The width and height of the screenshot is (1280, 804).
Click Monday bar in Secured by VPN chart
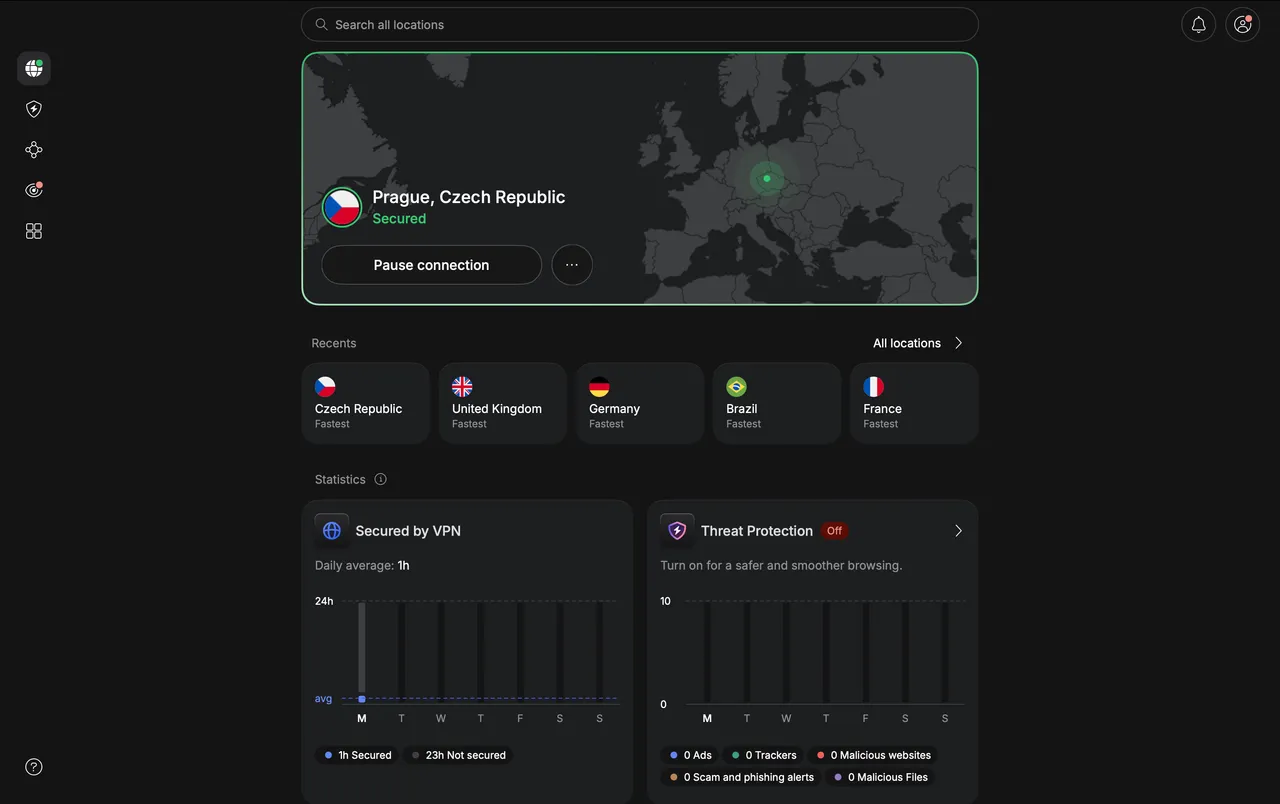tap(362, 652)
